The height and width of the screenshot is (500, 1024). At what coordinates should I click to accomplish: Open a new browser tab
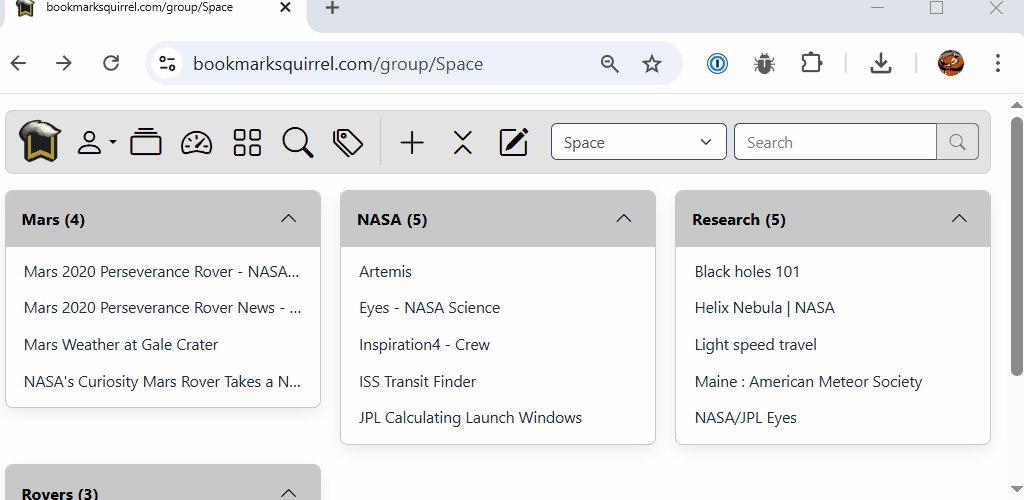tap(332, 8)
